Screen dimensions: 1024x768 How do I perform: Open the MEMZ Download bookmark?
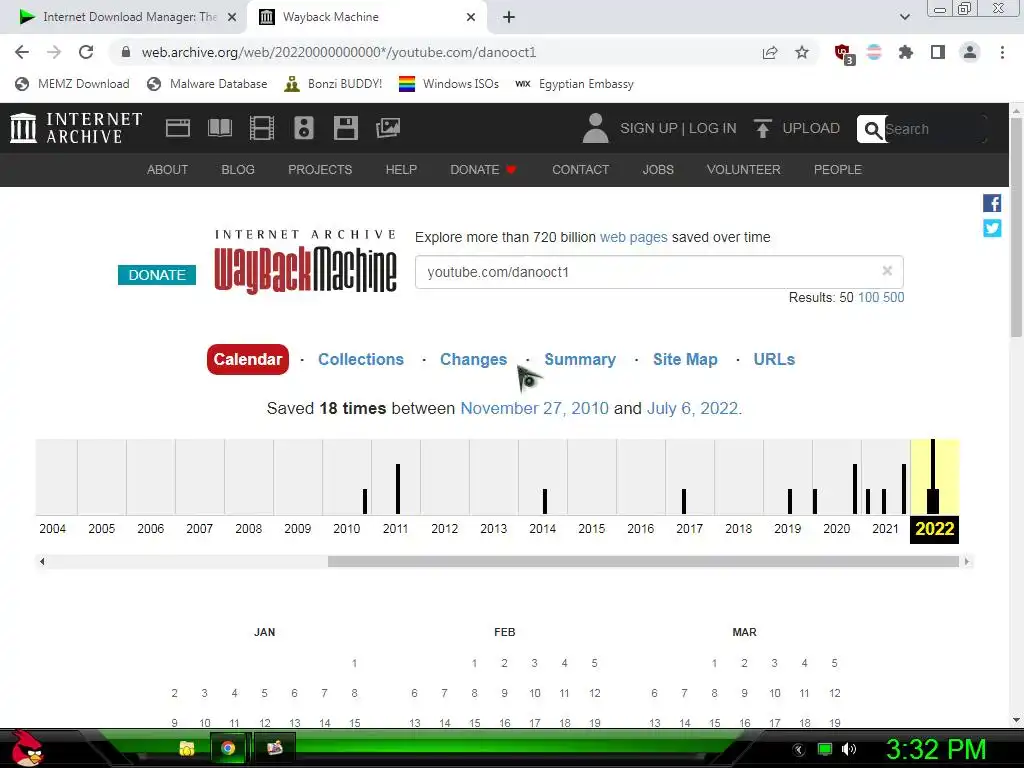point(72,84)
